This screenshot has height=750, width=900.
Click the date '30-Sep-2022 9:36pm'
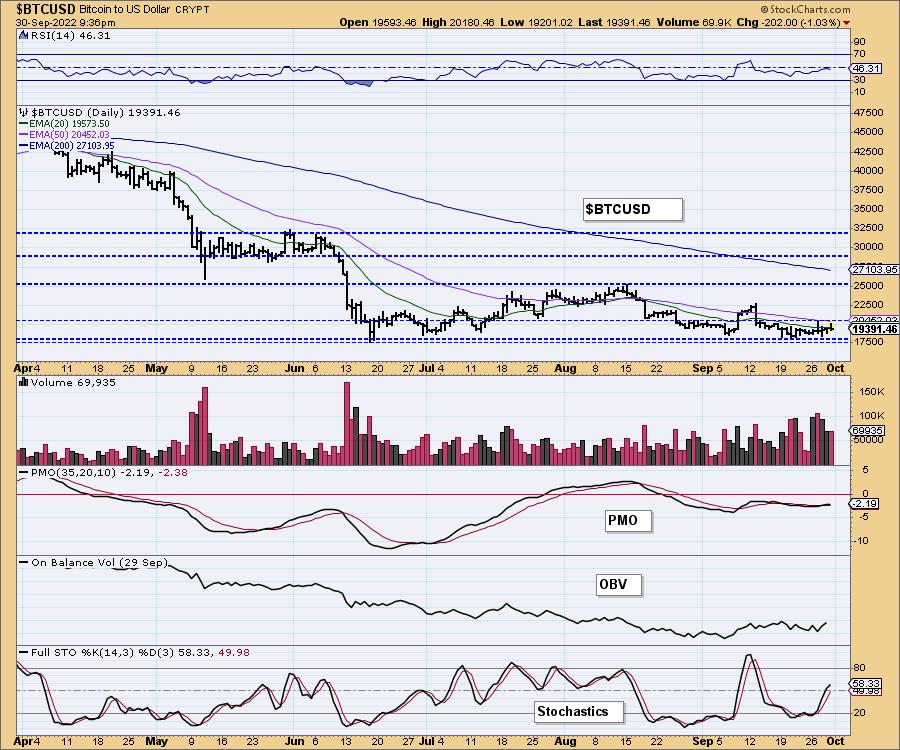pyautogui.click(x=65, y=23)
